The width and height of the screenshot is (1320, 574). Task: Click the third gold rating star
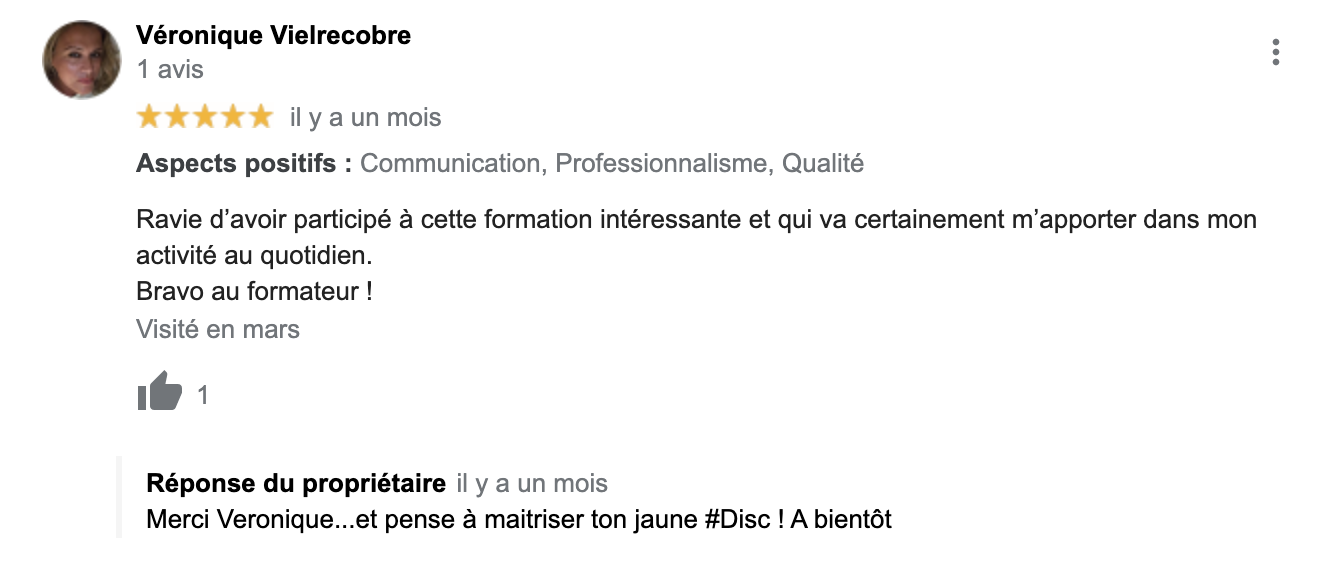pyautogui.click(x=205, y=117)
